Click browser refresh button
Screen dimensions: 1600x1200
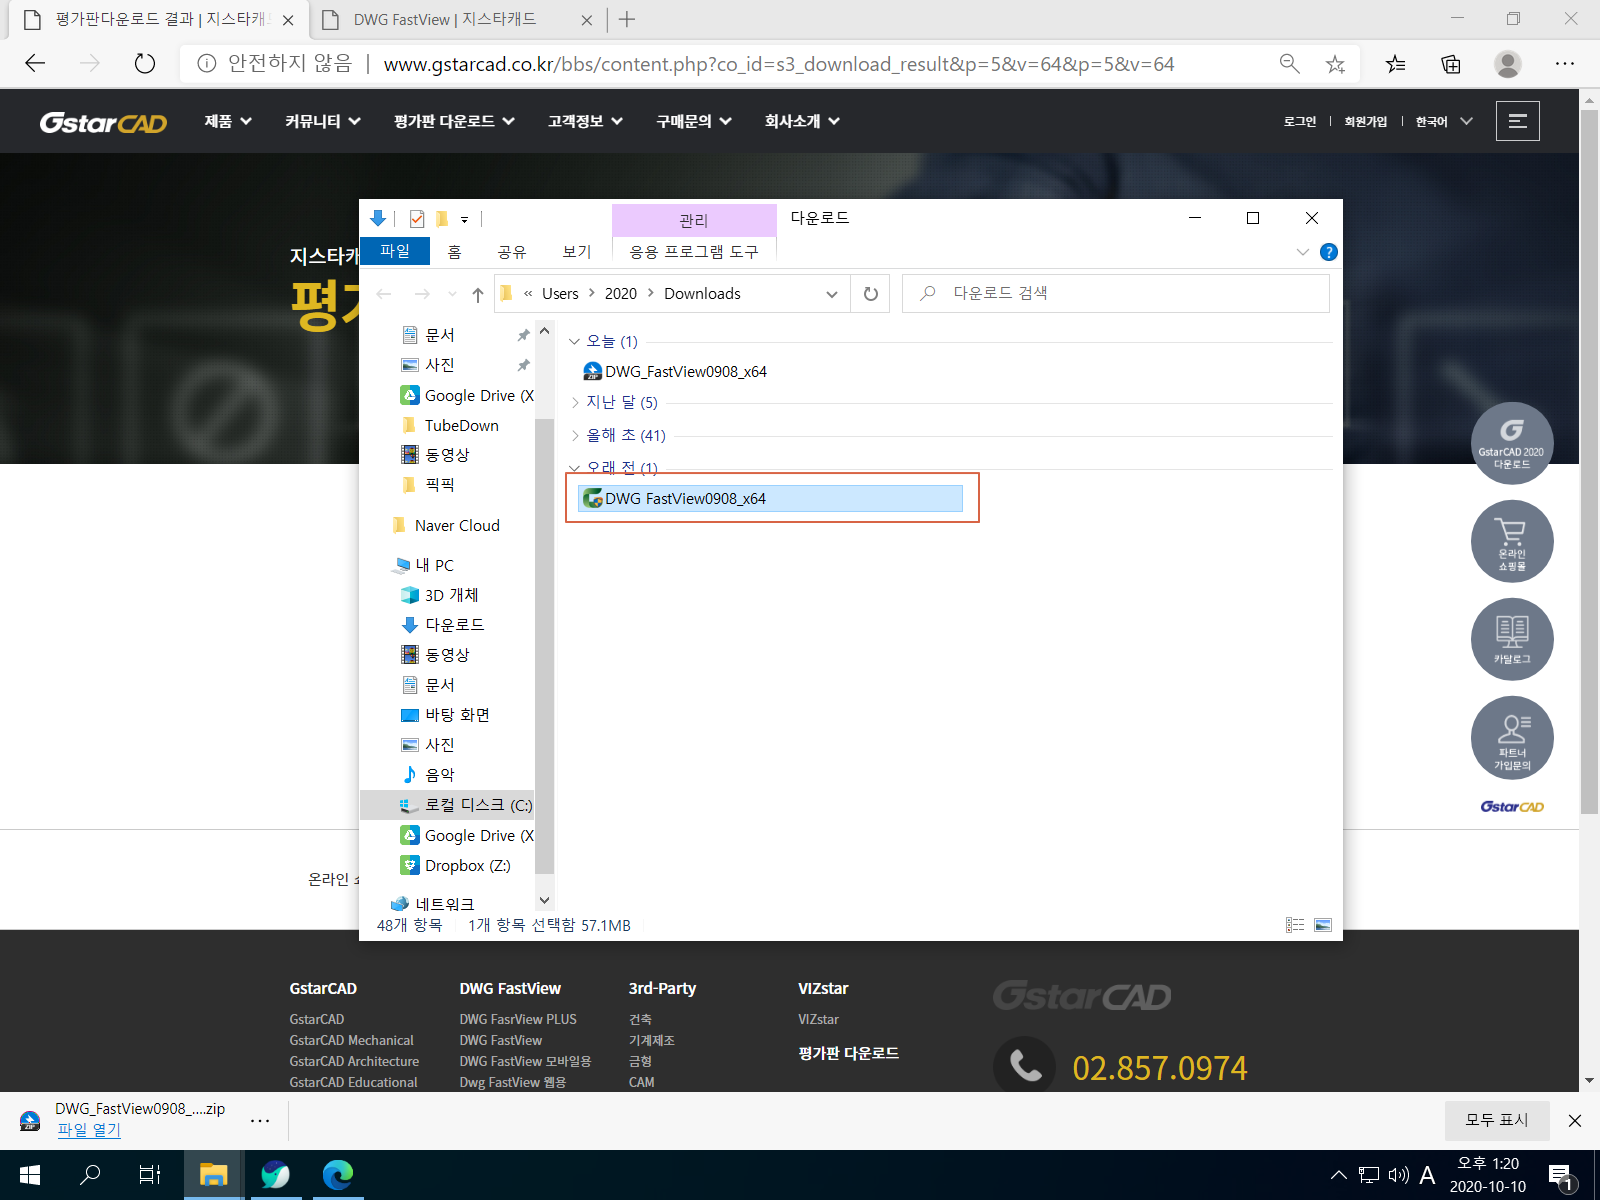coord(145,64)
